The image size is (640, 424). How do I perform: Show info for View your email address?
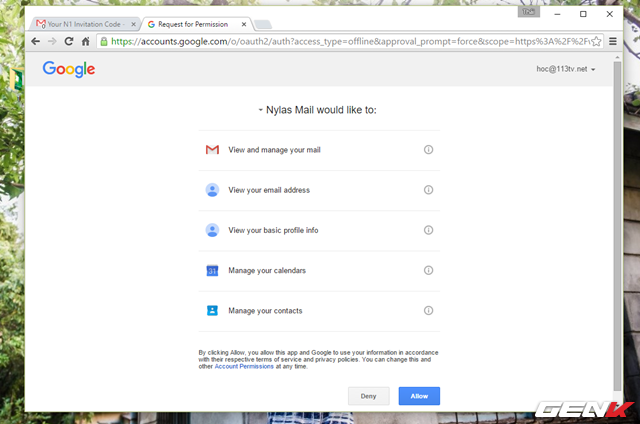(428, 190)
